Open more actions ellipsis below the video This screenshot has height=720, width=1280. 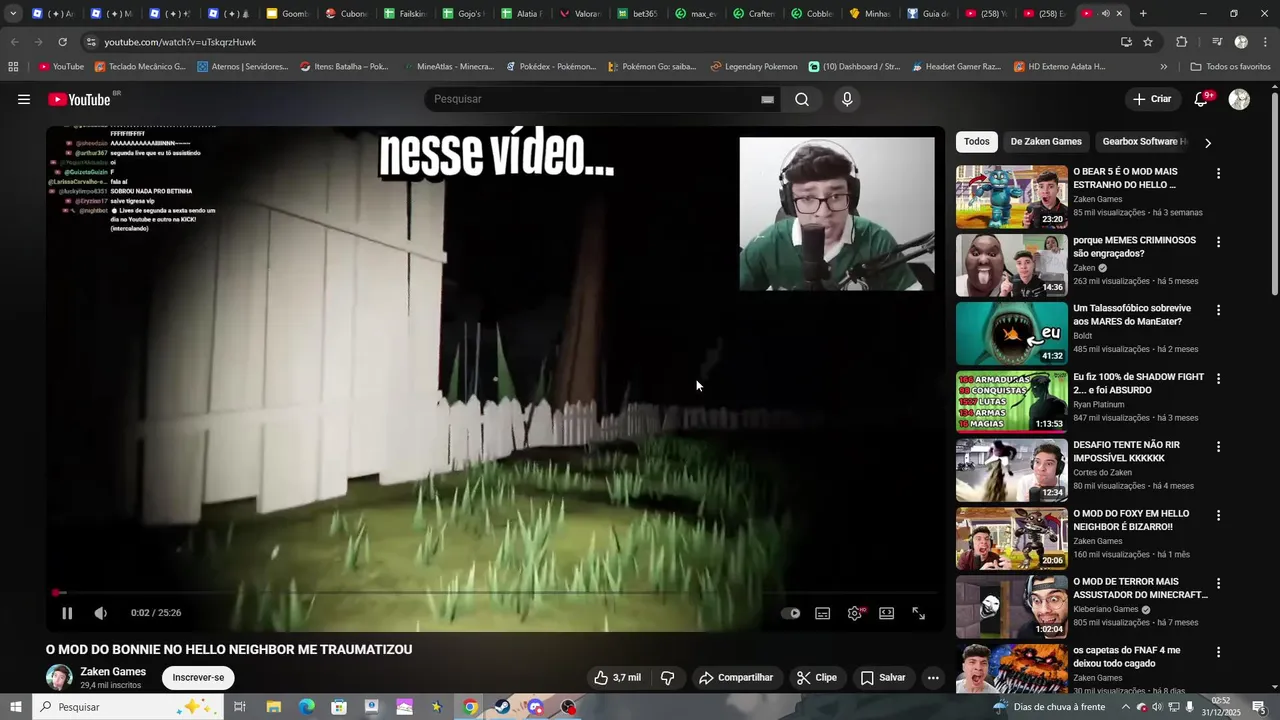pyautogui.click(x=933, y=677)
